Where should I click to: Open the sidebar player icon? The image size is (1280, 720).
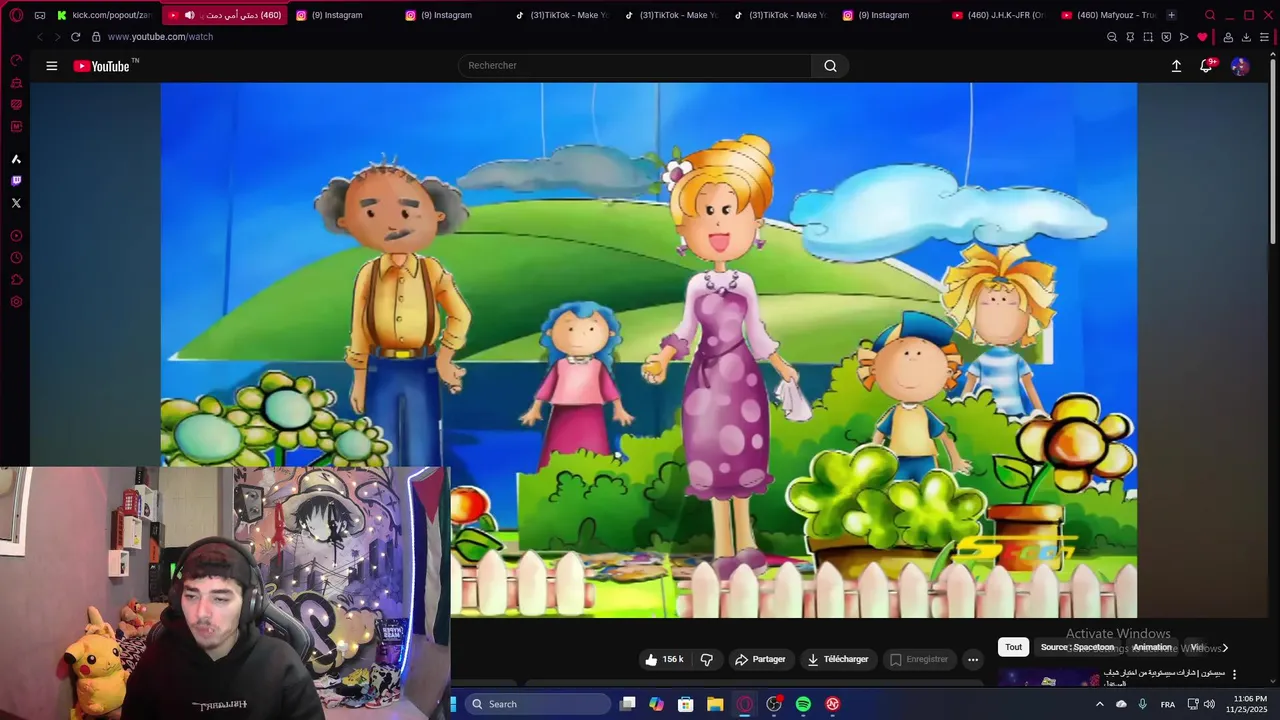16,236
